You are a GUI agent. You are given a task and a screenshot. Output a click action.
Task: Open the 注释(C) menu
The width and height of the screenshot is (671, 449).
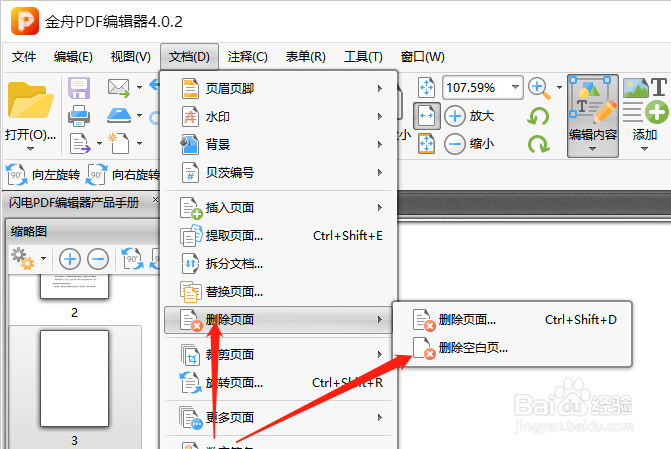247,56
